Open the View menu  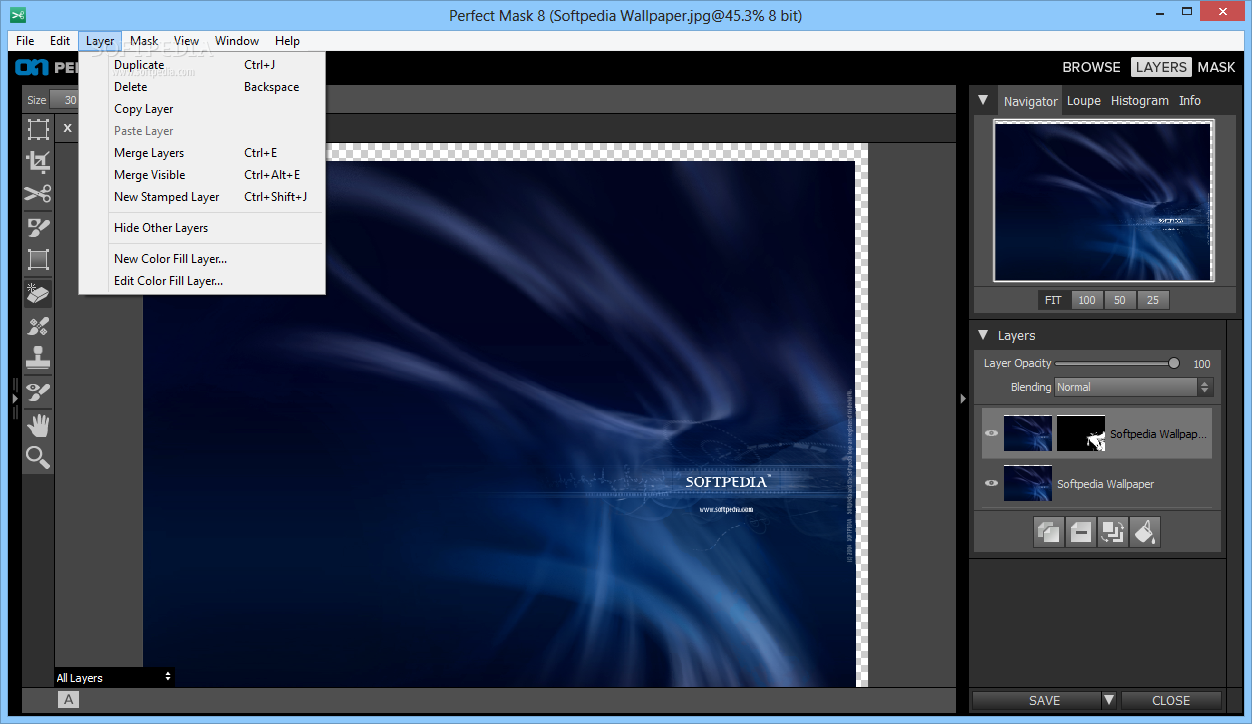pos(186,41)
